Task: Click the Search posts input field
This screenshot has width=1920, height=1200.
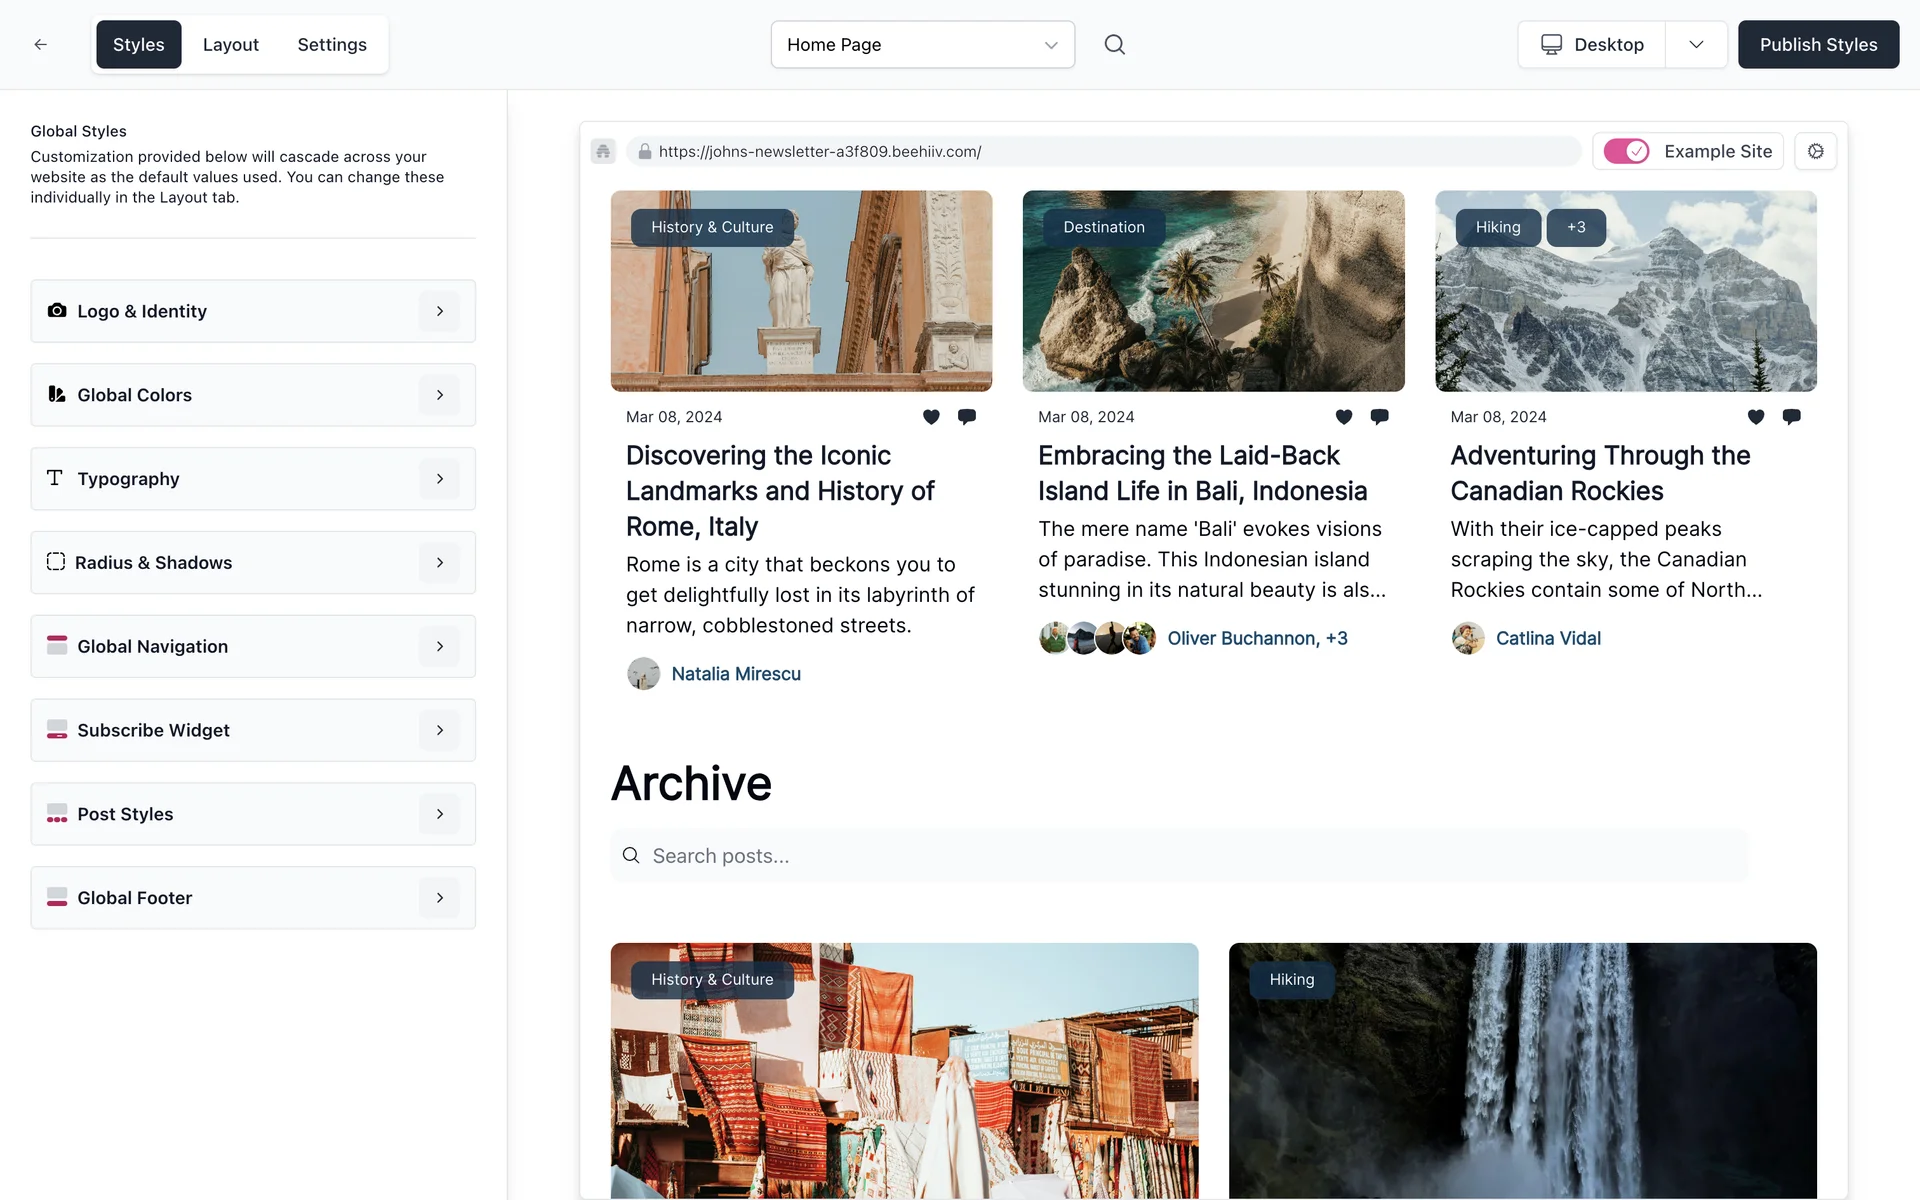Action: tap(1180, 856)
